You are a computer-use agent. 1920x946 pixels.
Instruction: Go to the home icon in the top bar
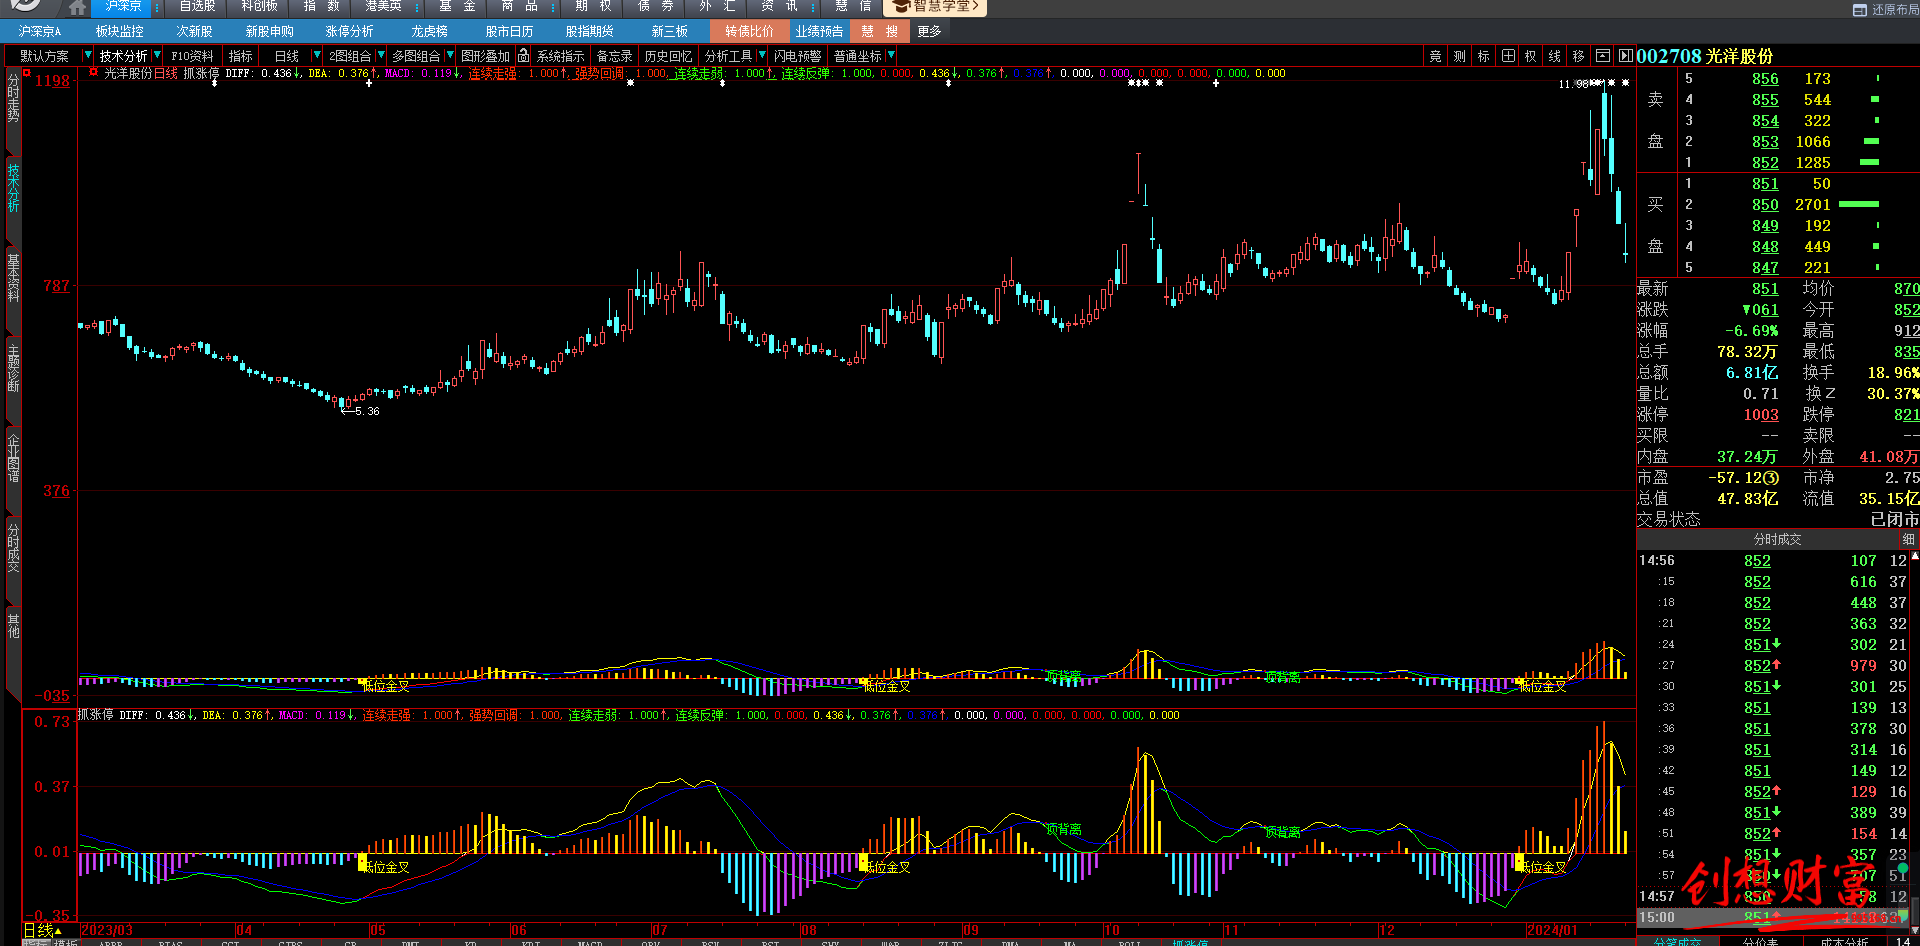76,7
